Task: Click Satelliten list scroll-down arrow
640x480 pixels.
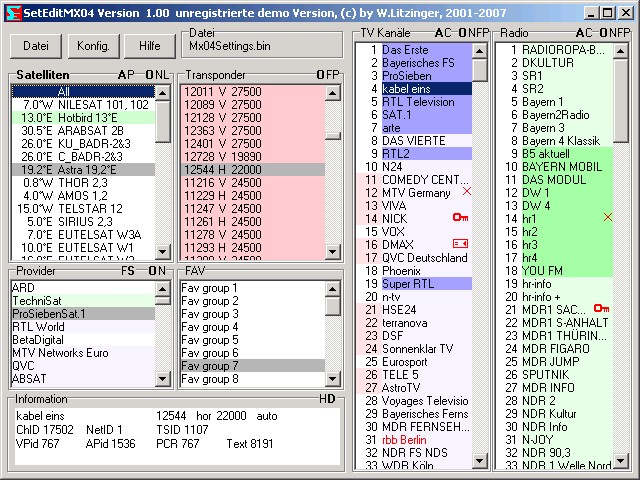Action: (x=163, y=251)
